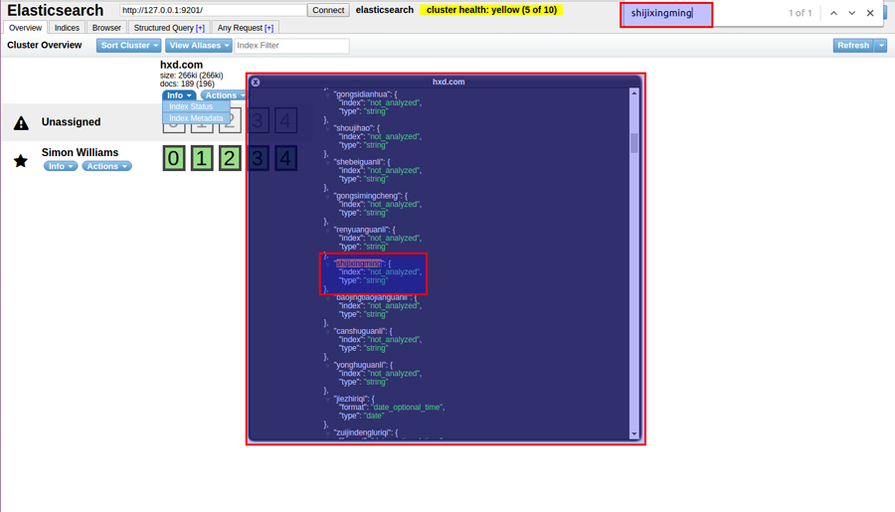The height and width of the screenshot is (512, 895).
Task: Collapse the renyuanguanli JSON node
Action: coord(328,230)
